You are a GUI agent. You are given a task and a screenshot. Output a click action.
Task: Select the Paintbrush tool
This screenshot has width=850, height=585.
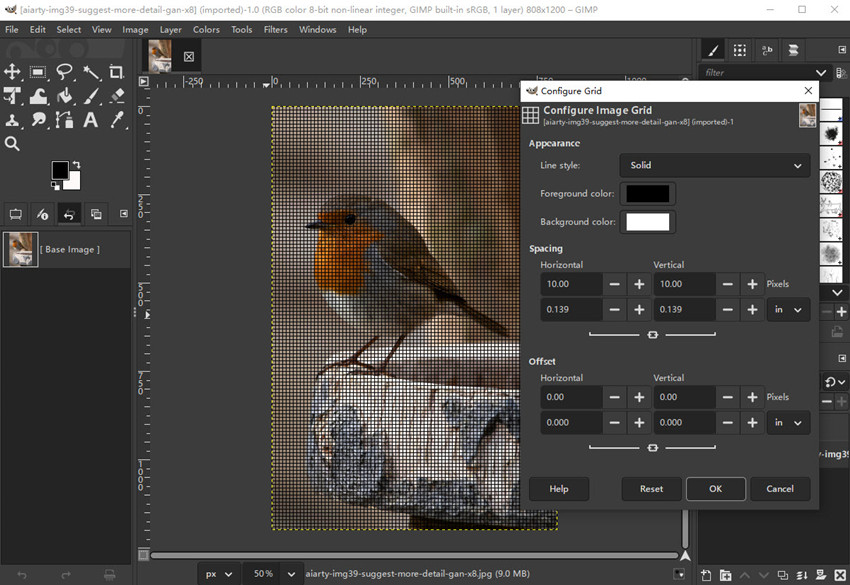pyautogui.click(x=91, y=96)
